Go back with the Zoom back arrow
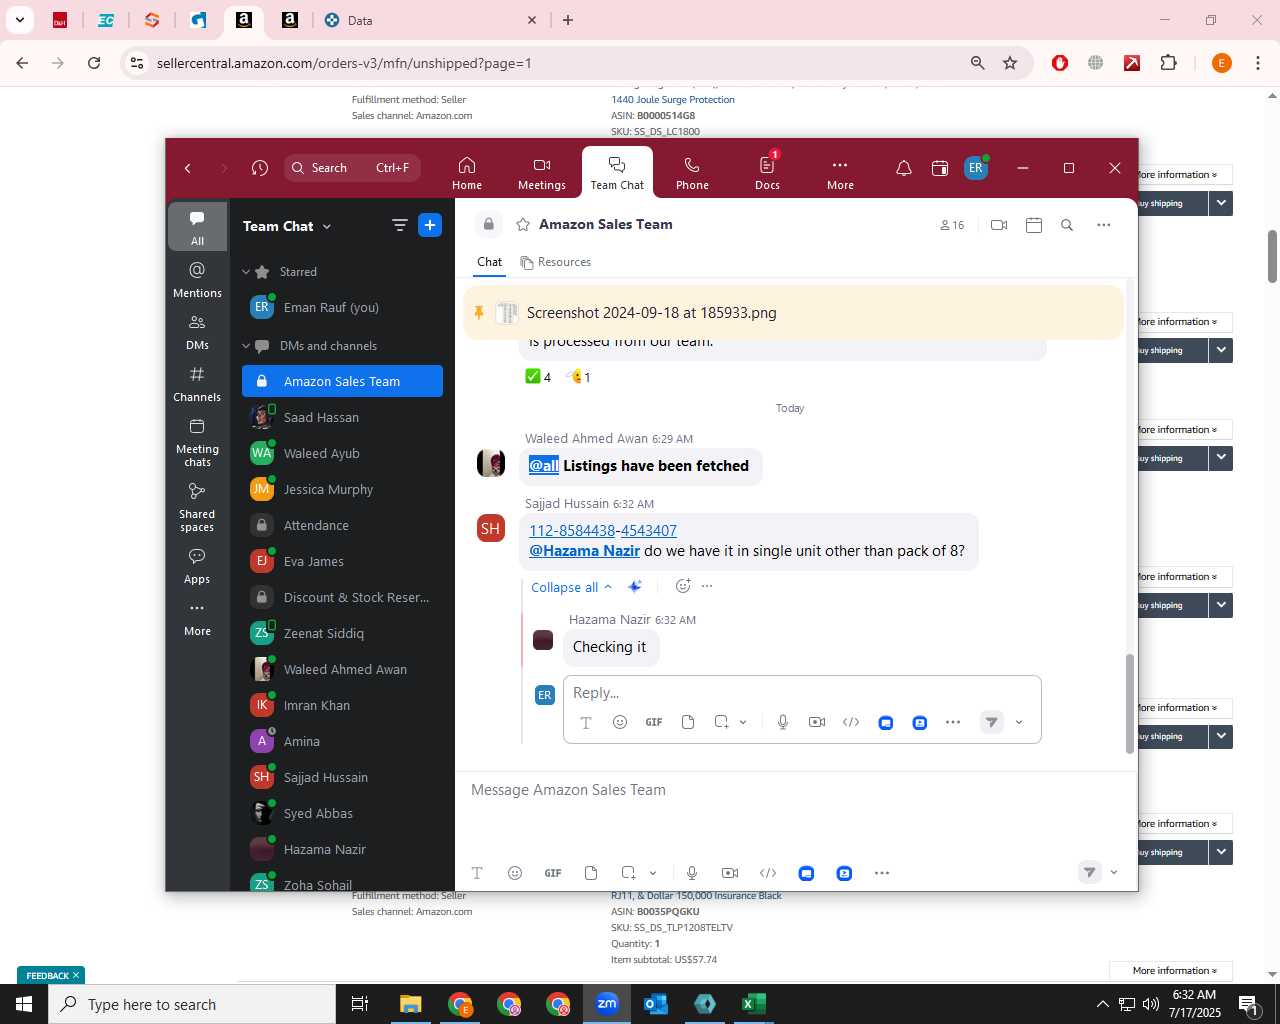Image resolution: width=1280 pixels, height=1024 pixels. pos(188,168)
